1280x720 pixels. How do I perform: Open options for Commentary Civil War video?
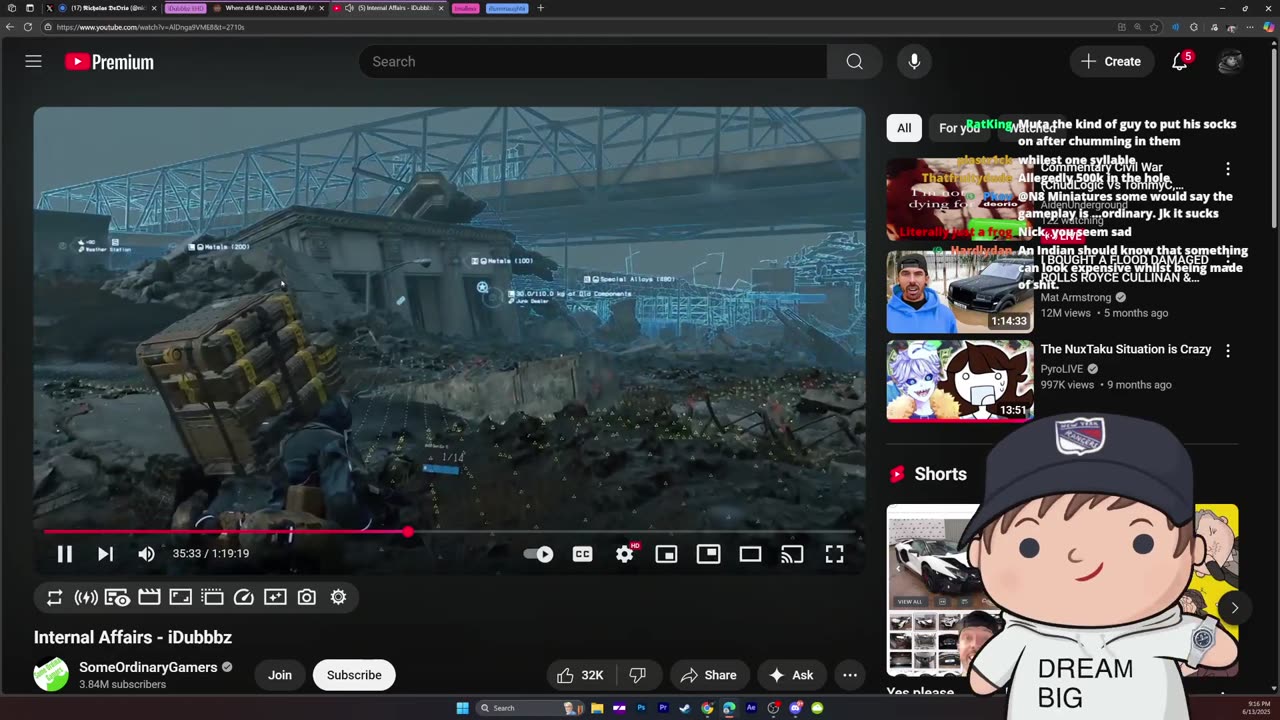click(x=1228, y=169)
